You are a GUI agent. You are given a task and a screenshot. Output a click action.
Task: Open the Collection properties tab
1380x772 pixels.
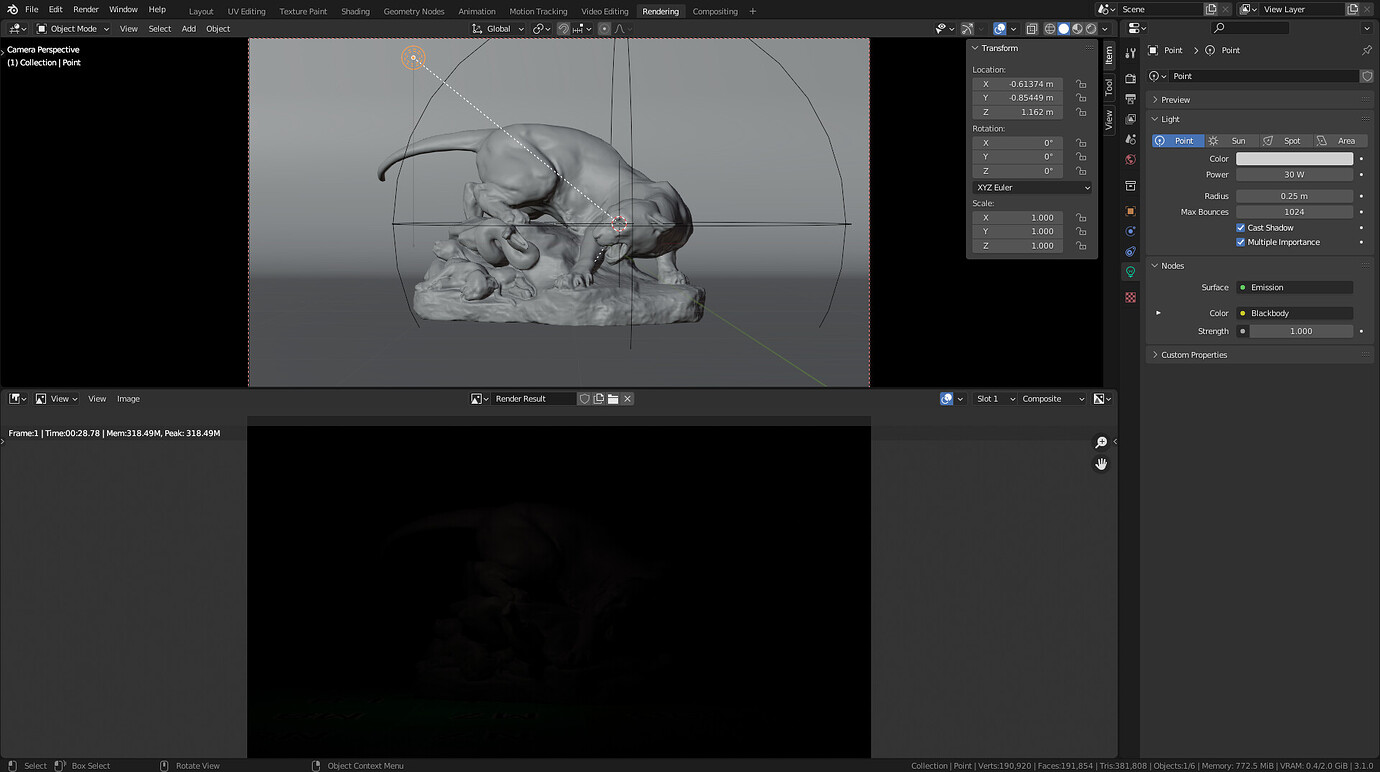1130,186
